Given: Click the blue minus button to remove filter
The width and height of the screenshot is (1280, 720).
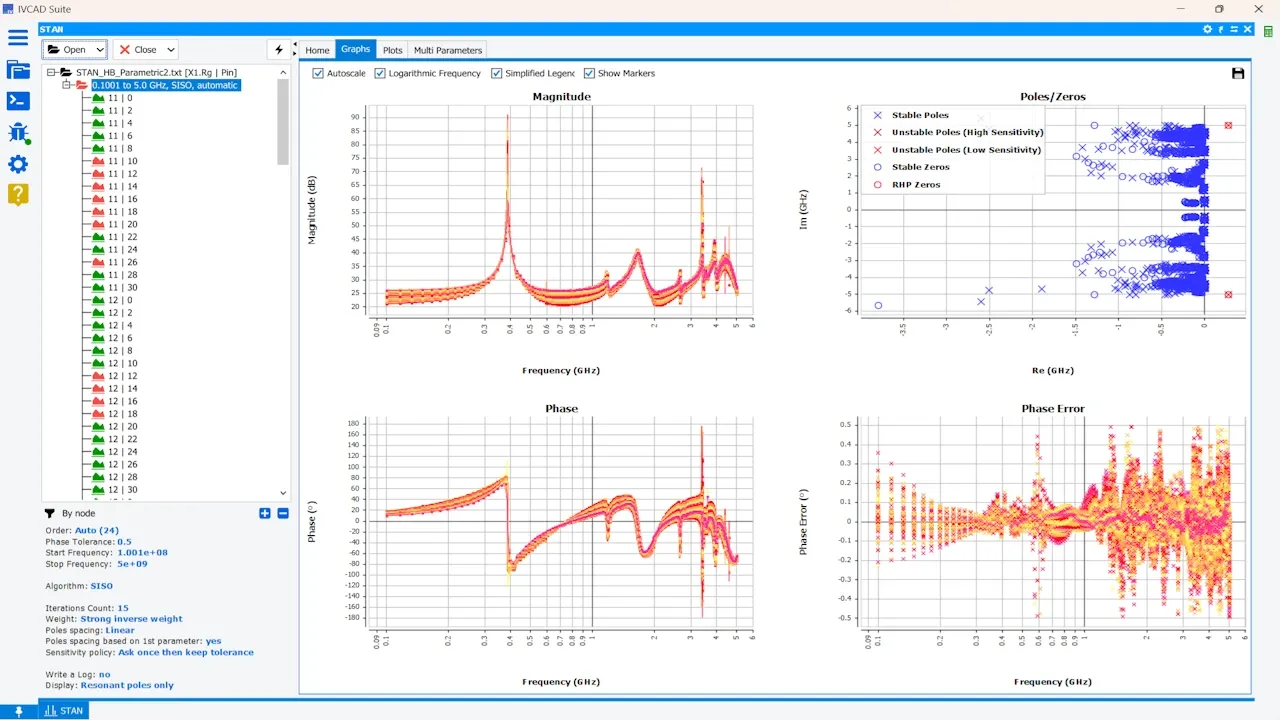Looking at the screenshot, I should (x=282, y=513).
